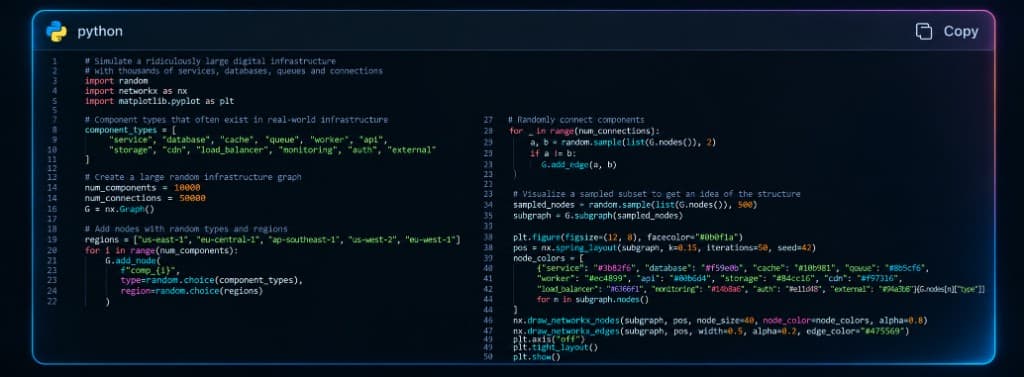The height and width of the screenshot is (377, 1024).
Task: Click the "python" language label
Action: [x=100, y=31]
